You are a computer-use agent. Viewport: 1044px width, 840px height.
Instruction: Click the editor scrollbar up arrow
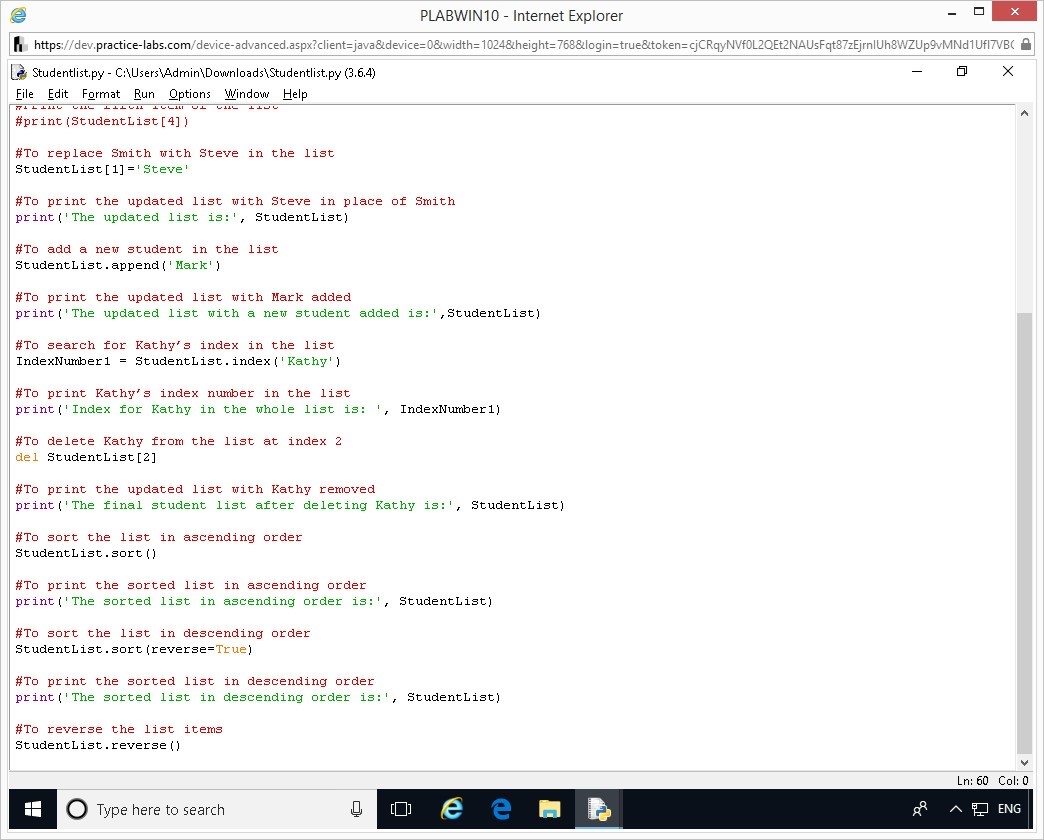pos(1024,114)
